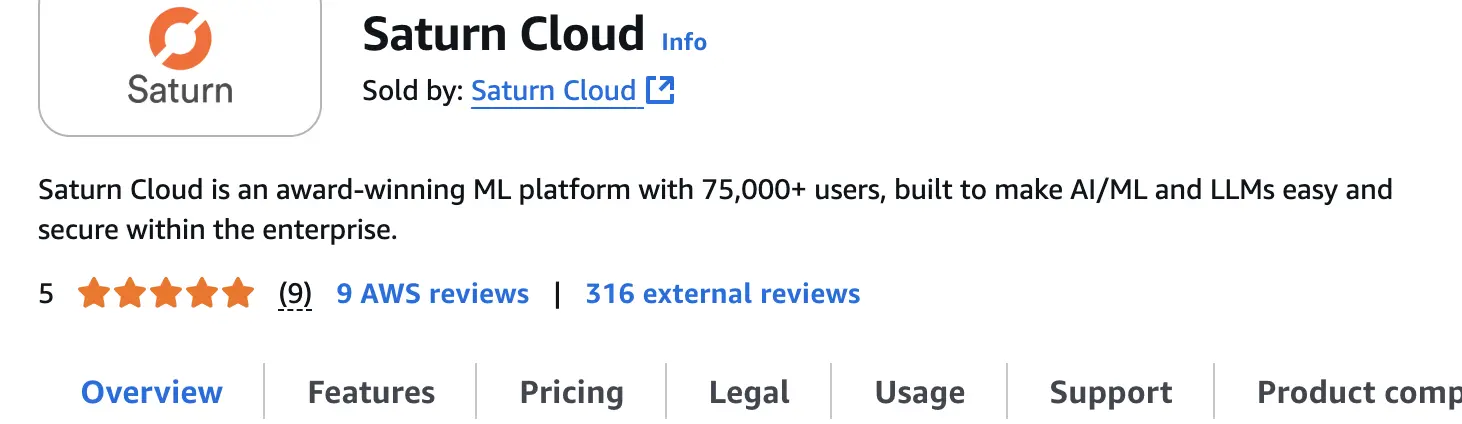Open the 316 external reviews link
The width and height of the screenshot is (1462, 424).
coord(722,294)
